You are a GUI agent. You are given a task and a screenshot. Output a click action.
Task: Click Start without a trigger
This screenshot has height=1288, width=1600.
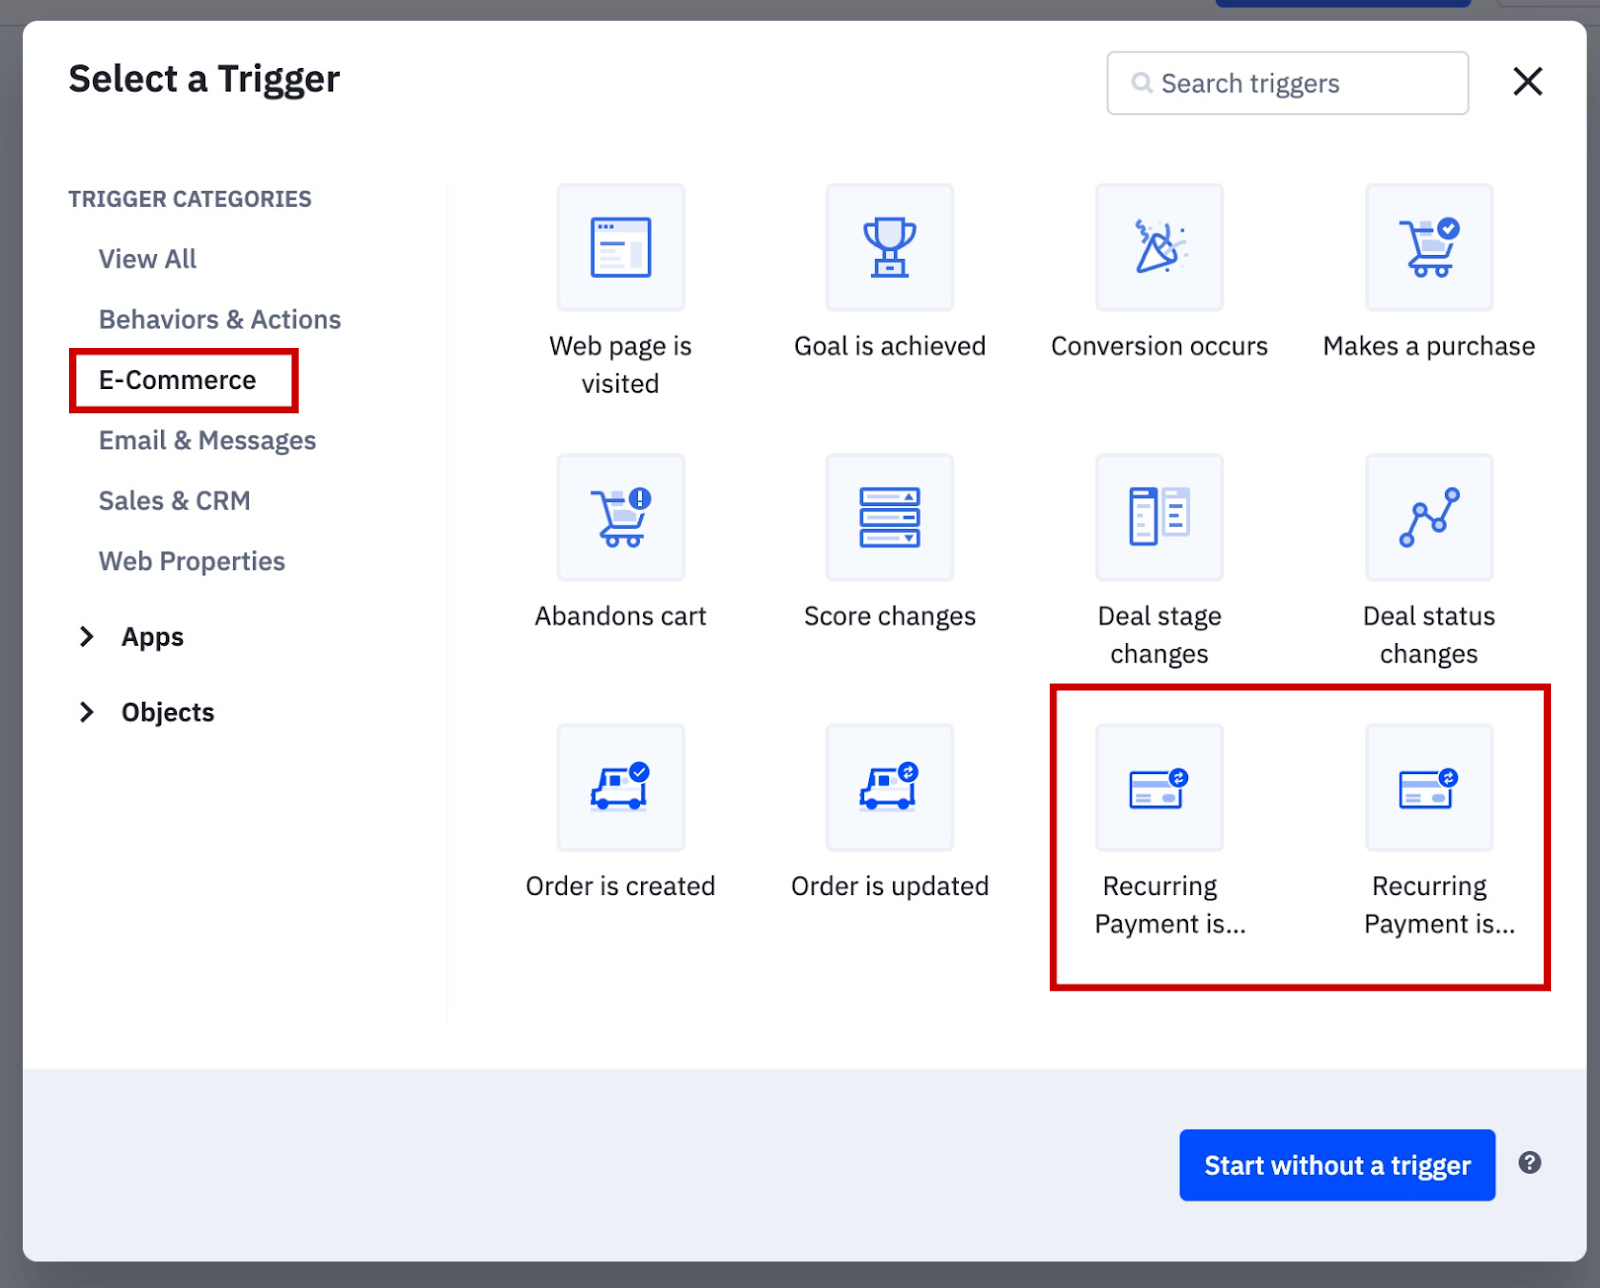coord(1336,1164)
